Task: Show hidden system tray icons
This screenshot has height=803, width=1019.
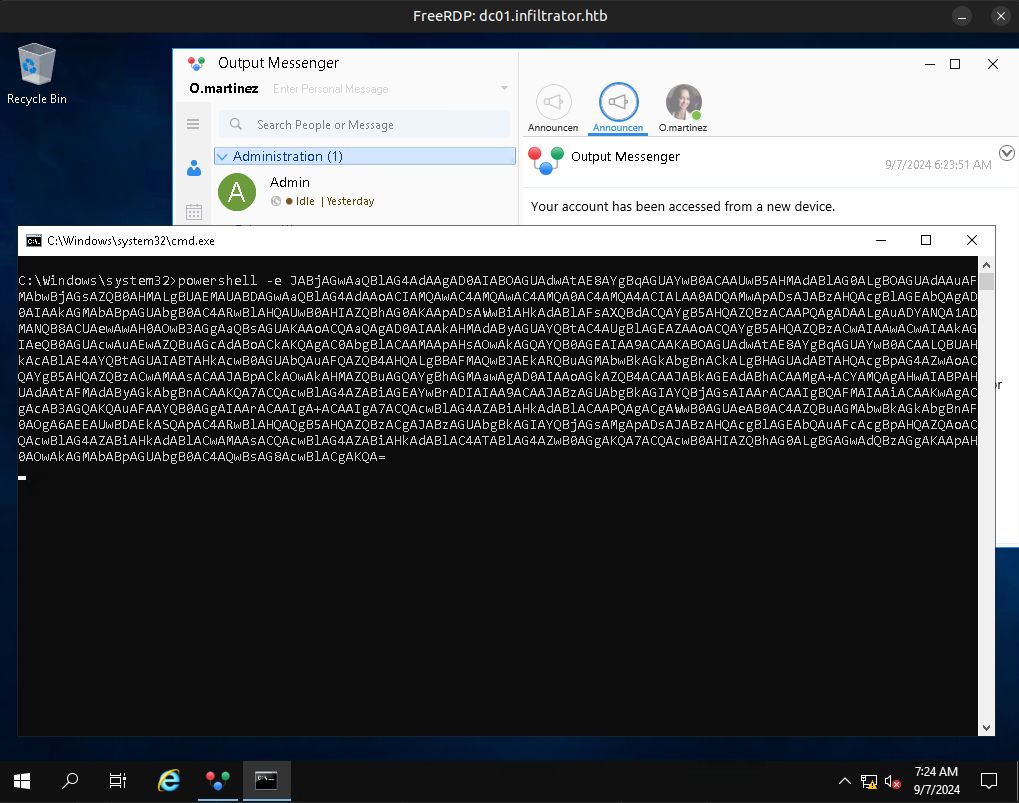Action: (844, 781)
